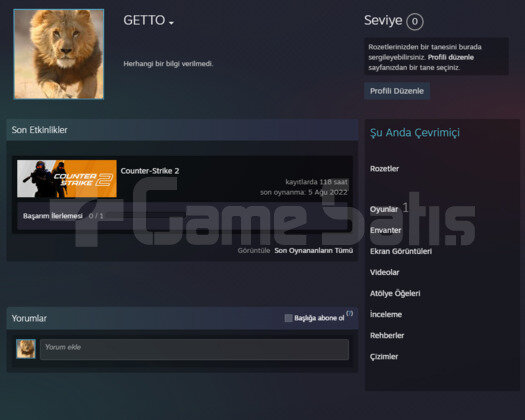Click 'kayıtlarda 118 saat' playtime text
Screen dimensions: 525x420
click(x=316, y=182)
